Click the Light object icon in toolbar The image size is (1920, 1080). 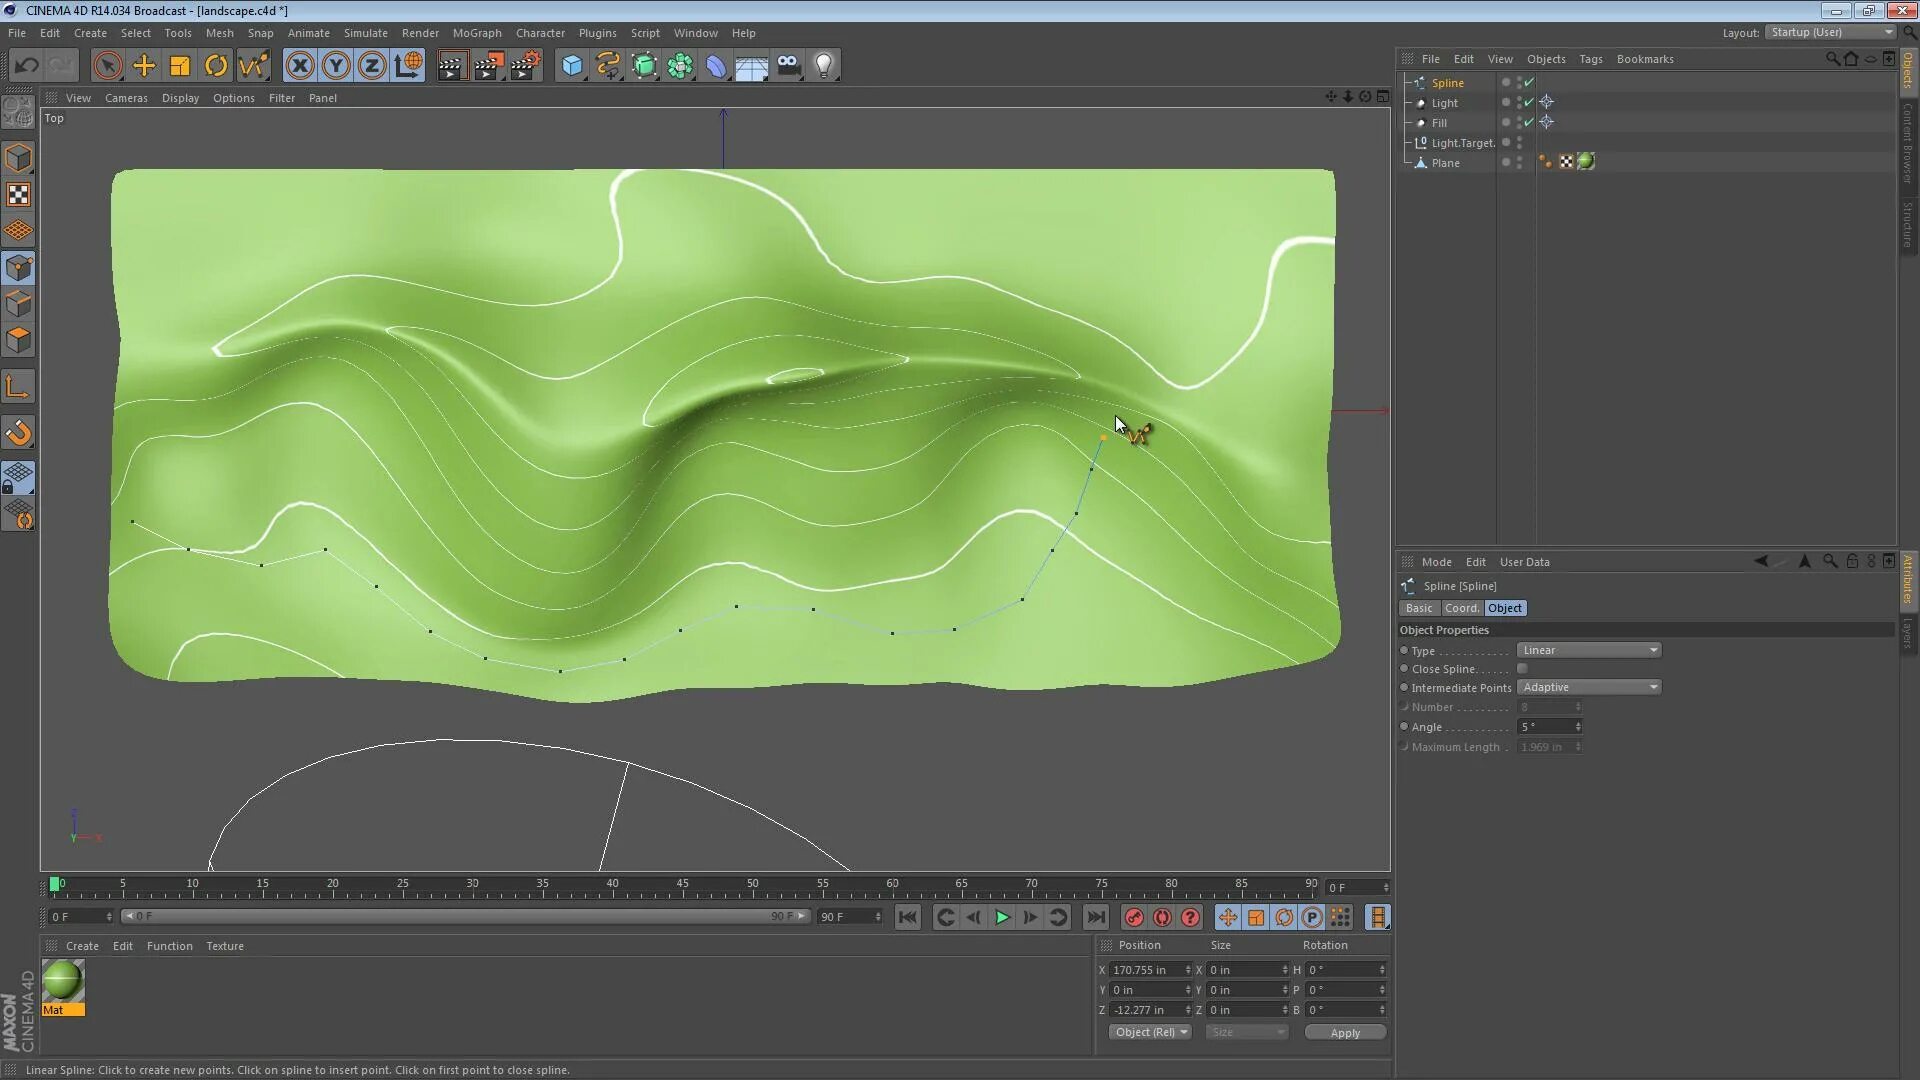coord(823,66)
